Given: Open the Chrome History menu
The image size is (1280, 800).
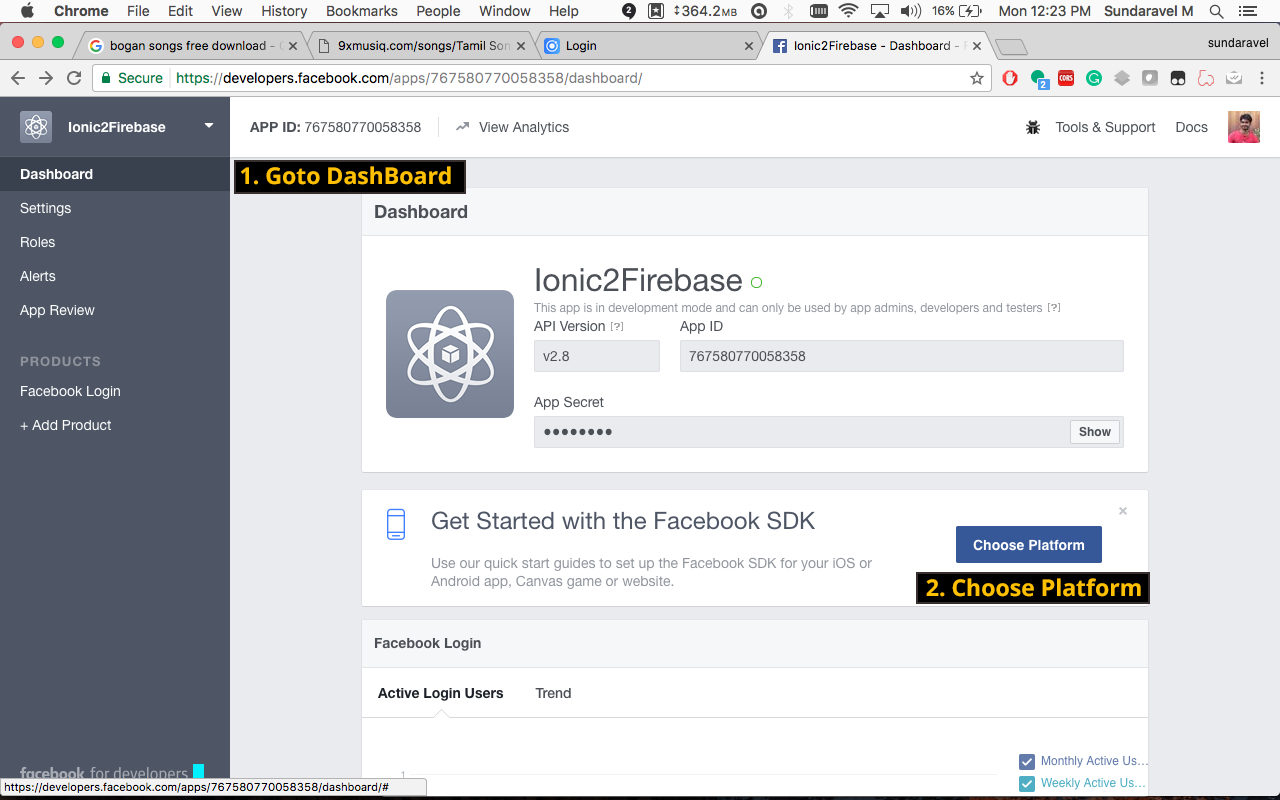Looking at the screenshot, I should pyautogui.click(x=284, y=11).
